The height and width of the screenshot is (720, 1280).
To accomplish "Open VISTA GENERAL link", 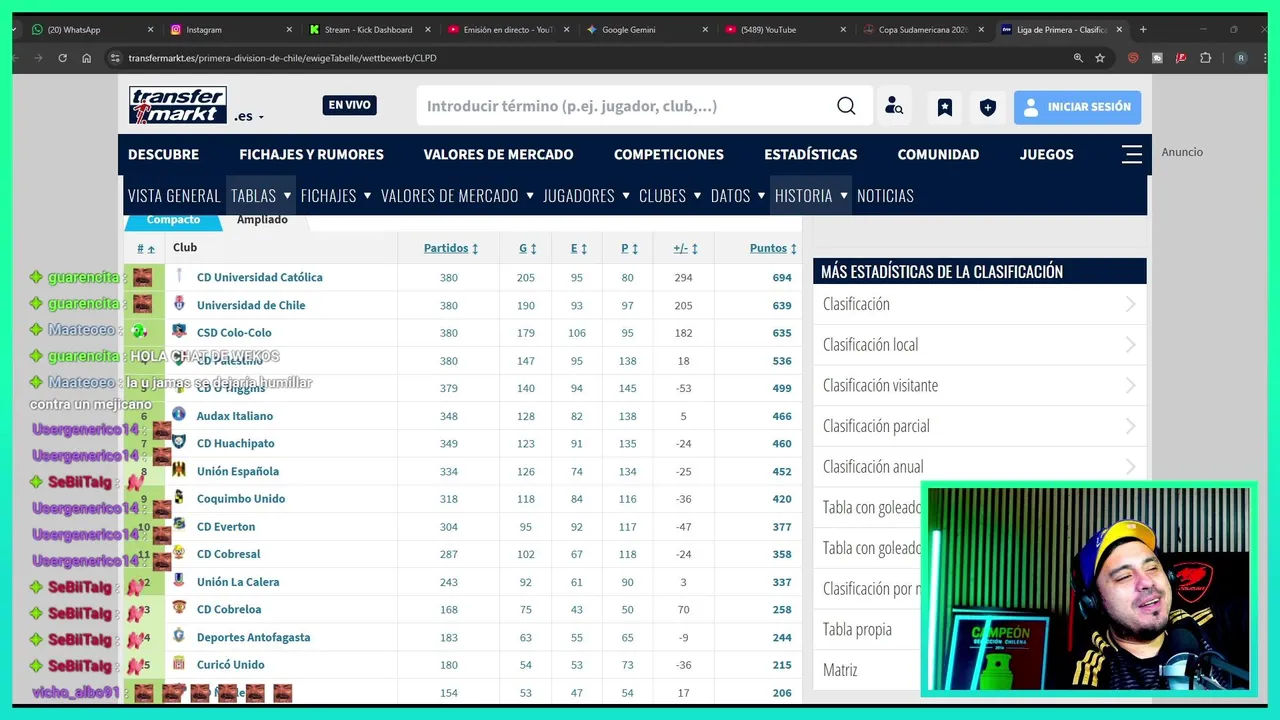I will point(174,195).
